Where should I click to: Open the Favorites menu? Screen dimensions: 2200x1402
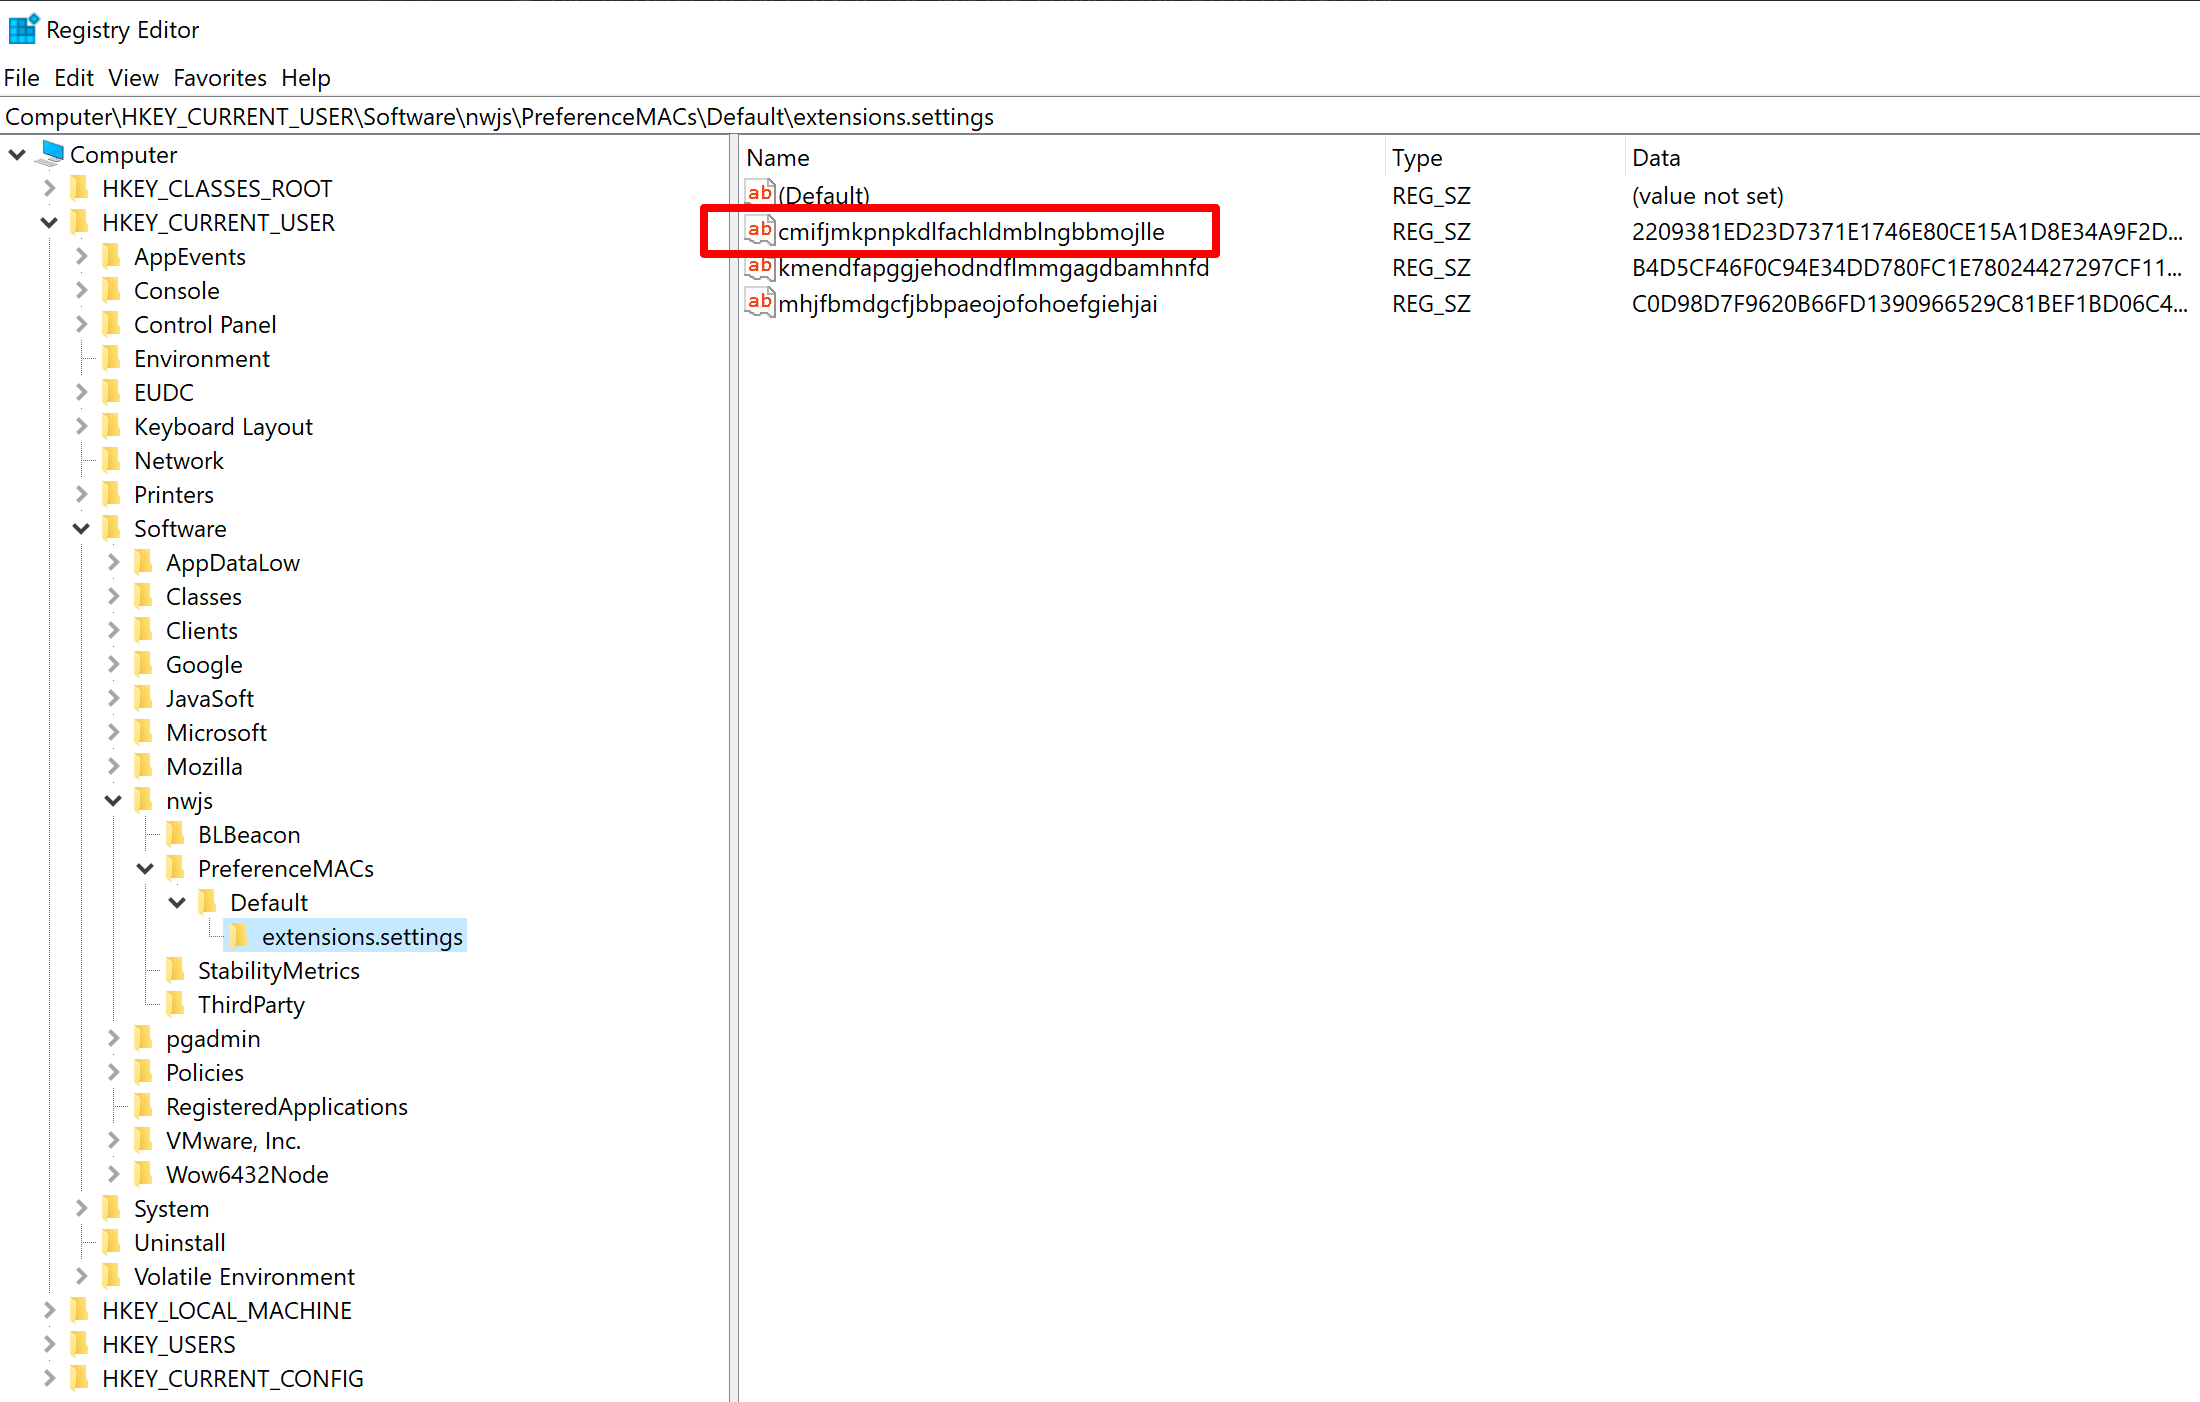219,78
